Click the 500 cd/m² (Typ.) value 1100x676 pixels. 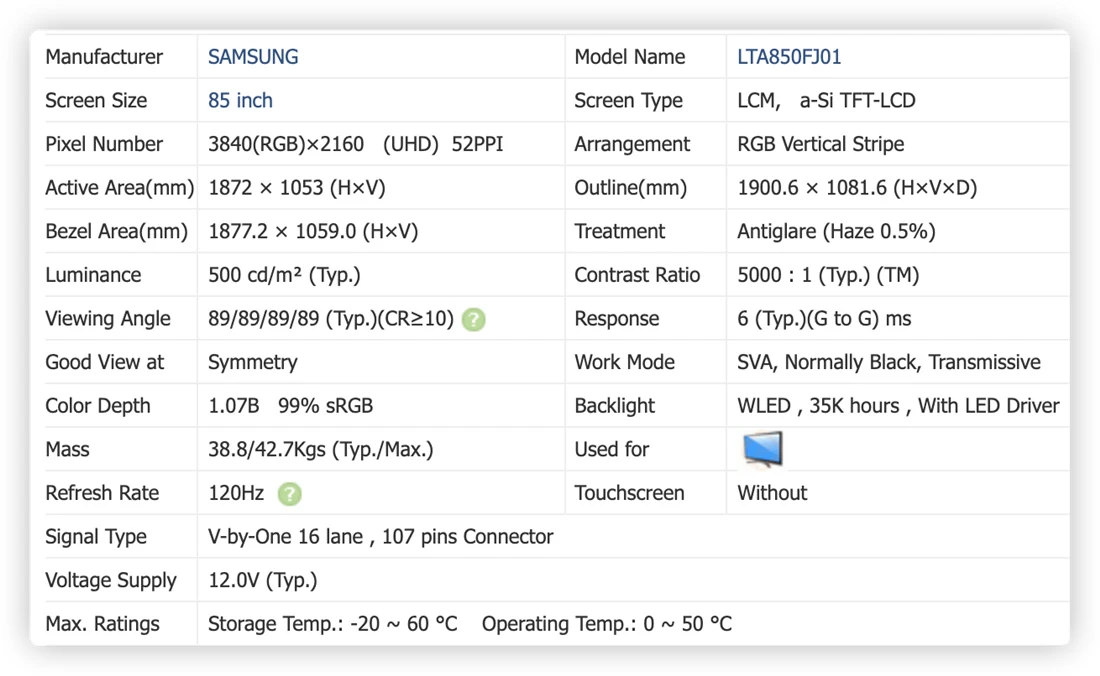[284, 275]
